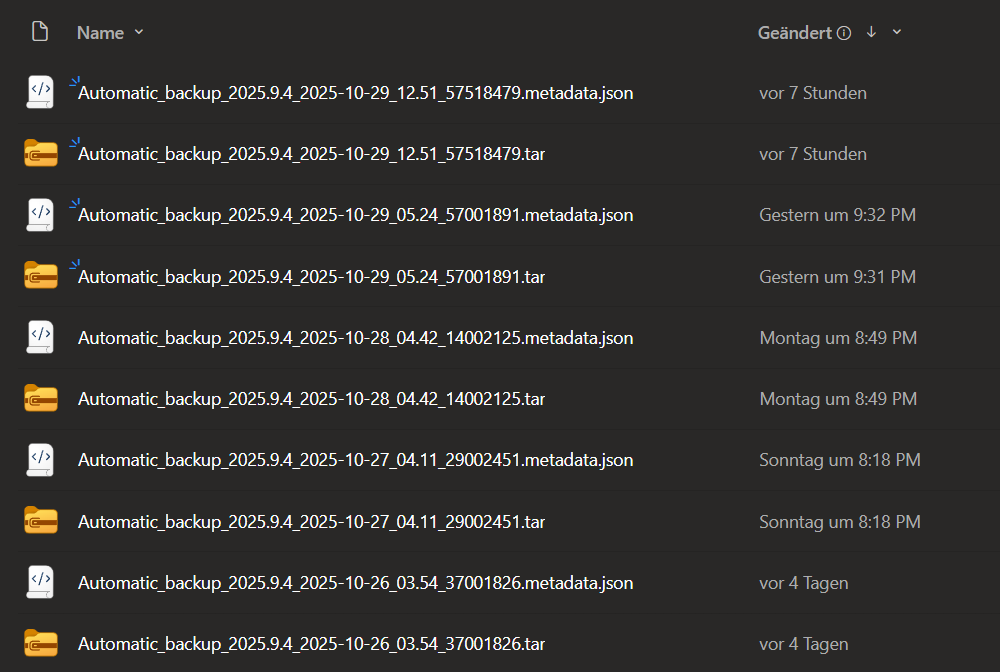This screenshot has height=672, width=1000.
Task: Toggle sort direction arrow in Geändert column
Action: pyautogui.click(x=871, y=32)
